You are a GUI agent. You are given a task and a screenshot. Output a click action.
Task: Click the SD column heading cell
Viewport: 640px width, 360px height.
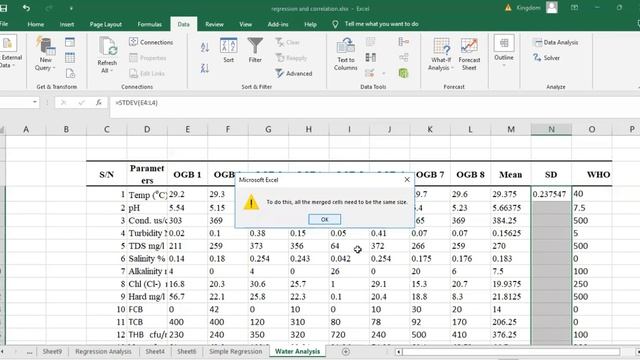coord(551,175)
